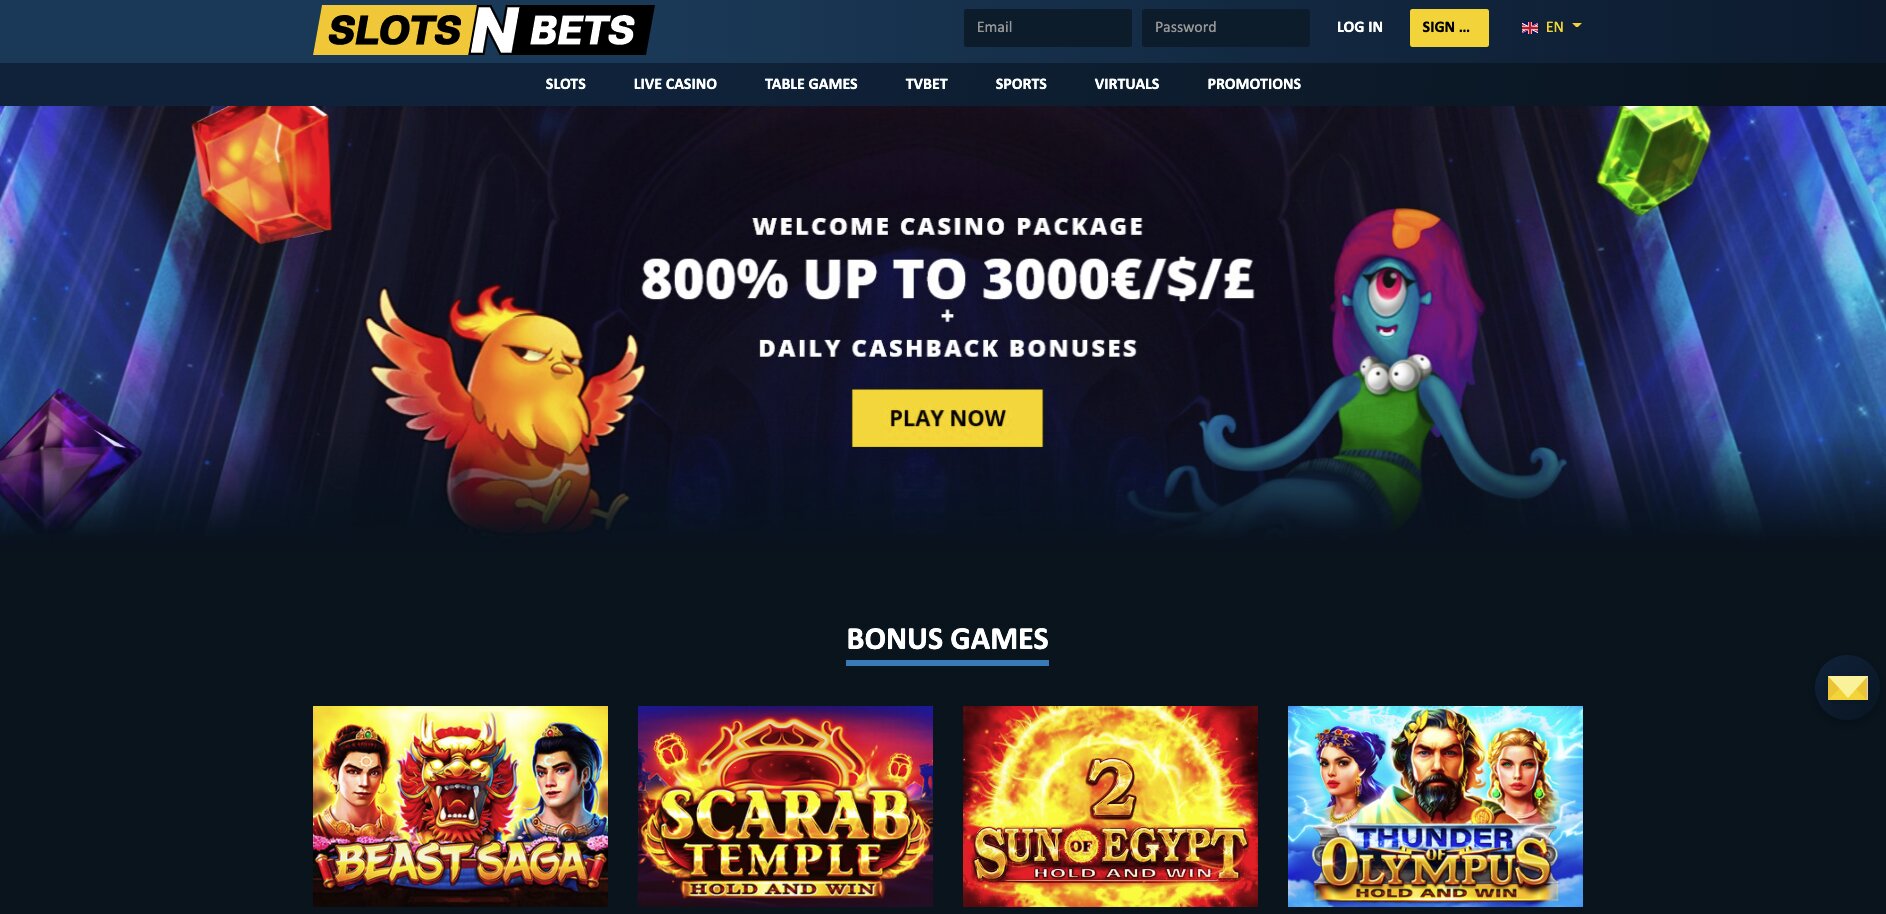Image resolution: width=1886 pixels, height=914 pixels.
Task: Launch the Thunder of Olympus game tile
Action: tap(1435, 806)
